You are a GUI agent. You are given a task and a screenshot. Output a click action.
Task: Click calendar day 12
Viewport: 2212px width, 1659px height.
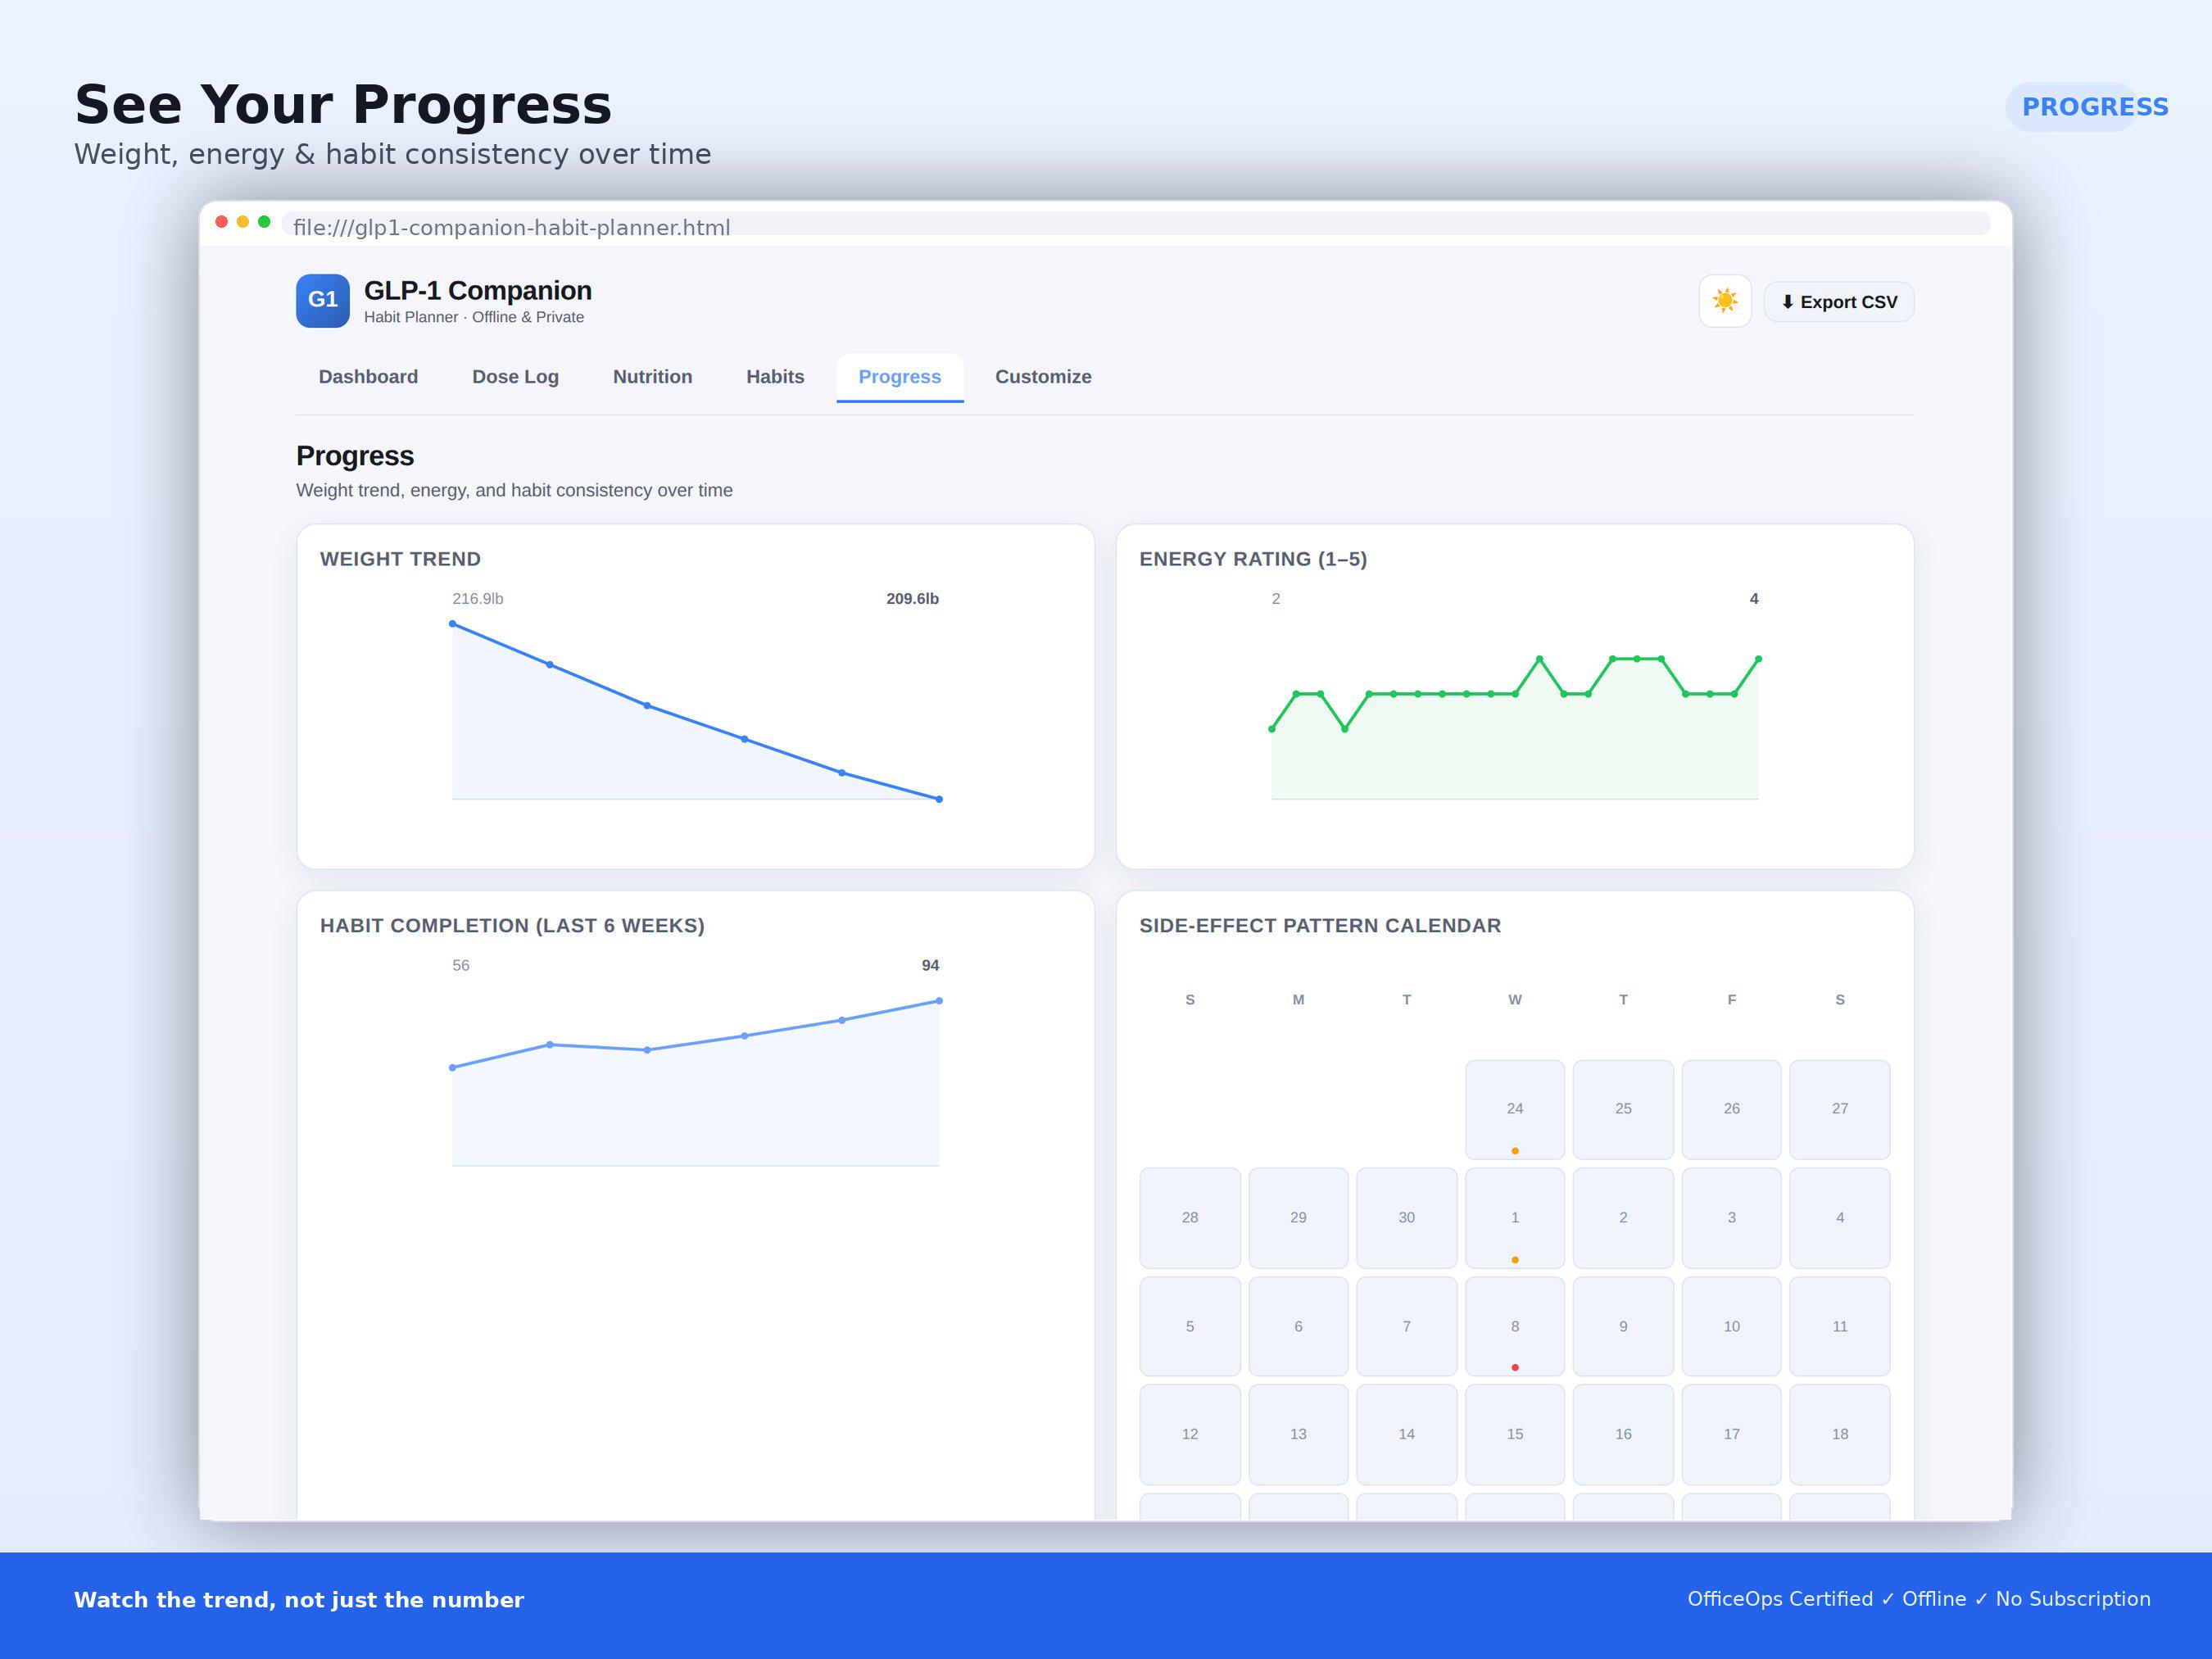[1190, 1435]
